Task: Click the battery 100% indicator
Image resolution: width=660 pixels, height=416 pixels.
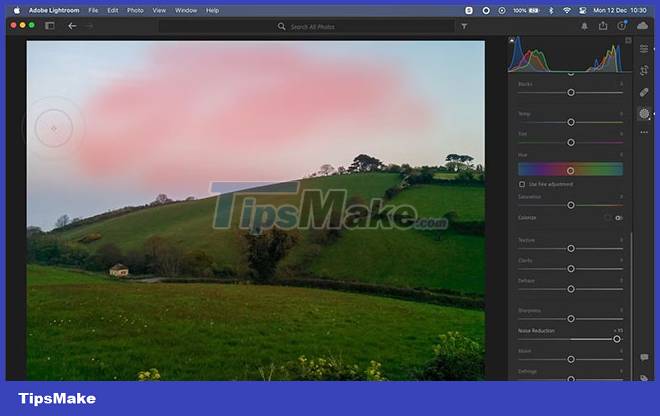Action: (526, 11)
